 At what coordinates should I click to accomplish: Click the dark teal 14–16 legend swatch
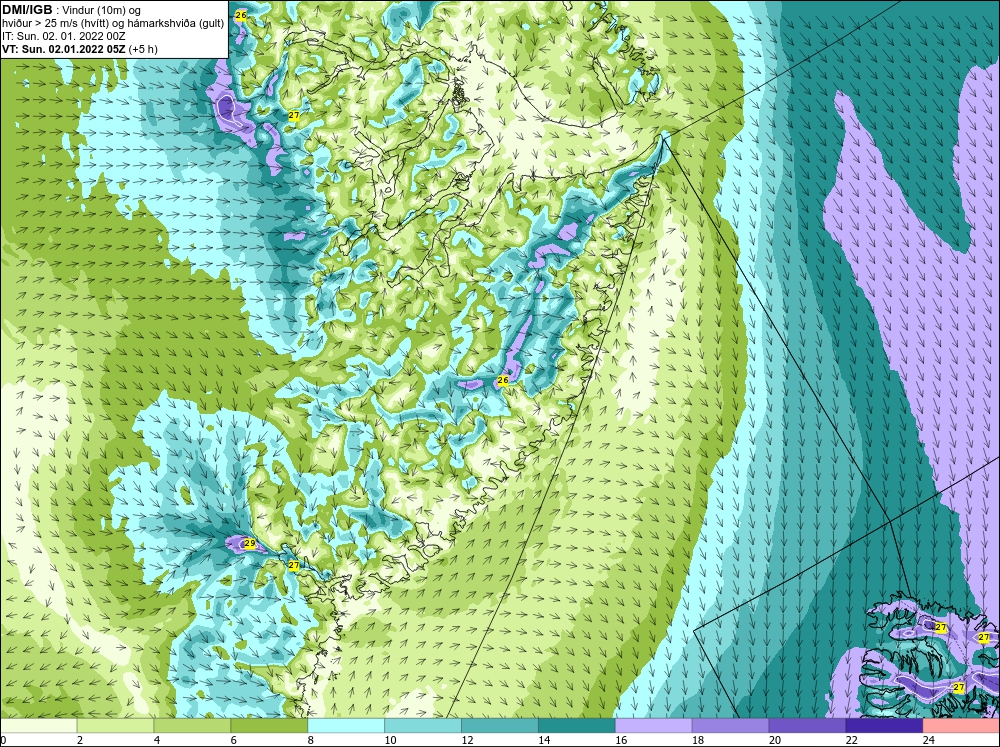(x=577, y=725)
